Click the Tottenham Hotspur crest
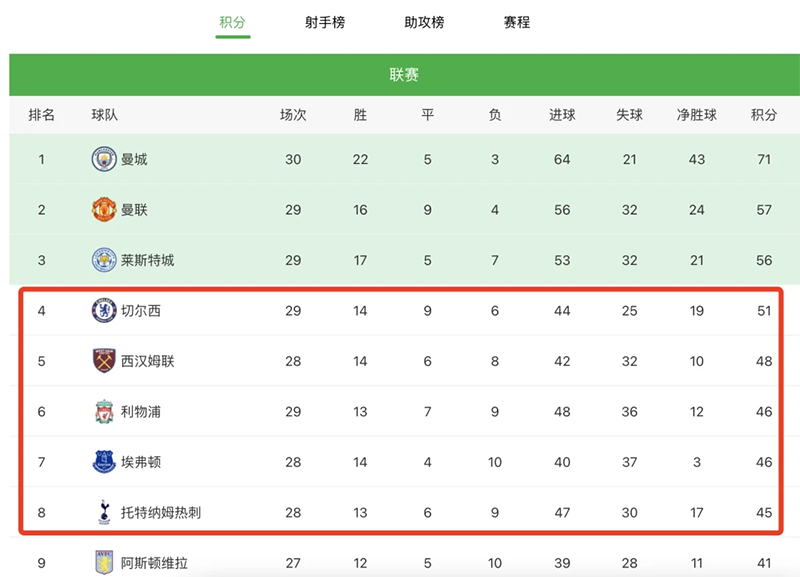Image resolution: width=800 pixels, height=577 pixels. (x=104, y=513)
